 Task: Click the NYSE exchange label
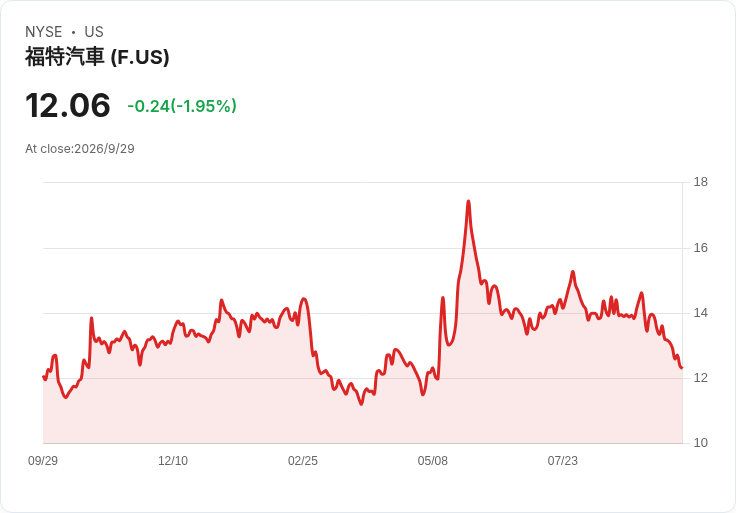coord(44,32)
